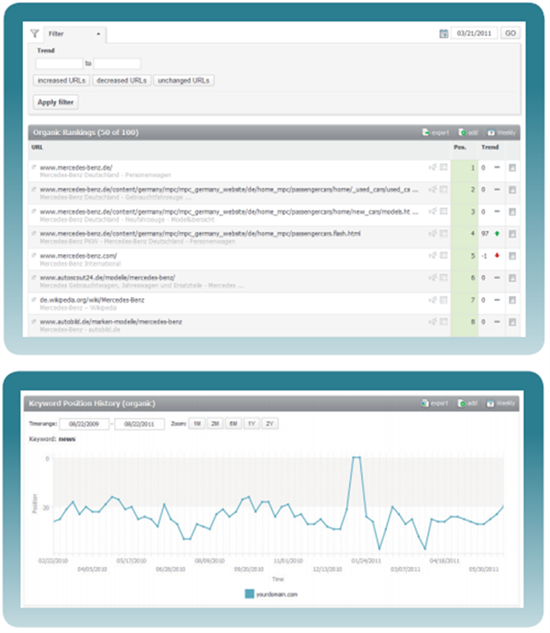Zoom chart to 1Y
The width and height of the screenshot is (550, 633).
(252, 423)
